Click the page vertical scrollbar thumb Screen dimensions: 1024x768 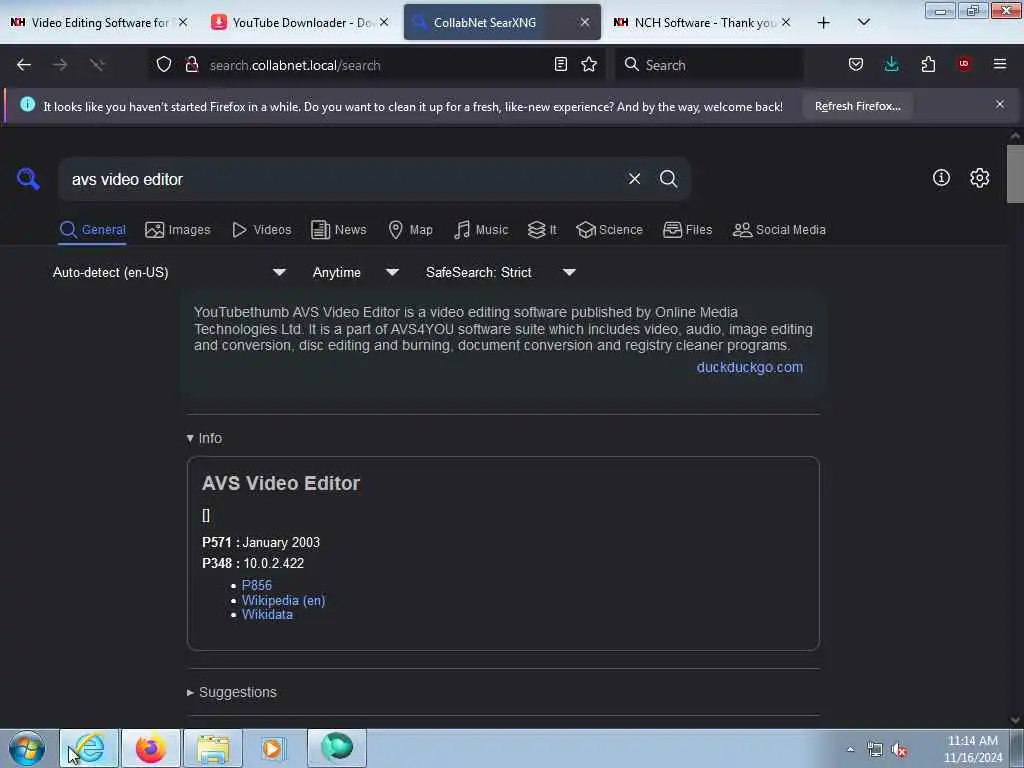point(1015,174)
